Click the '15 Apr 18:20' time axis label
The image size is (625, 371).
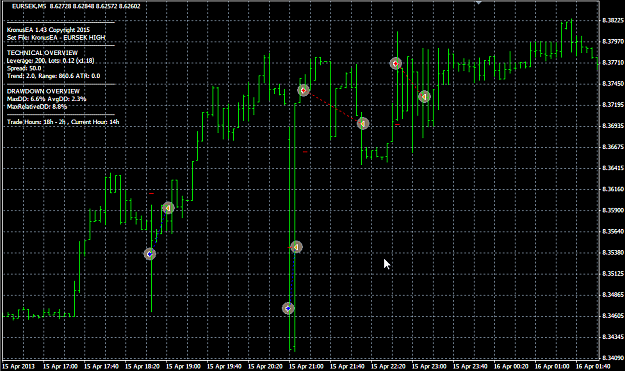coord(142,366)
